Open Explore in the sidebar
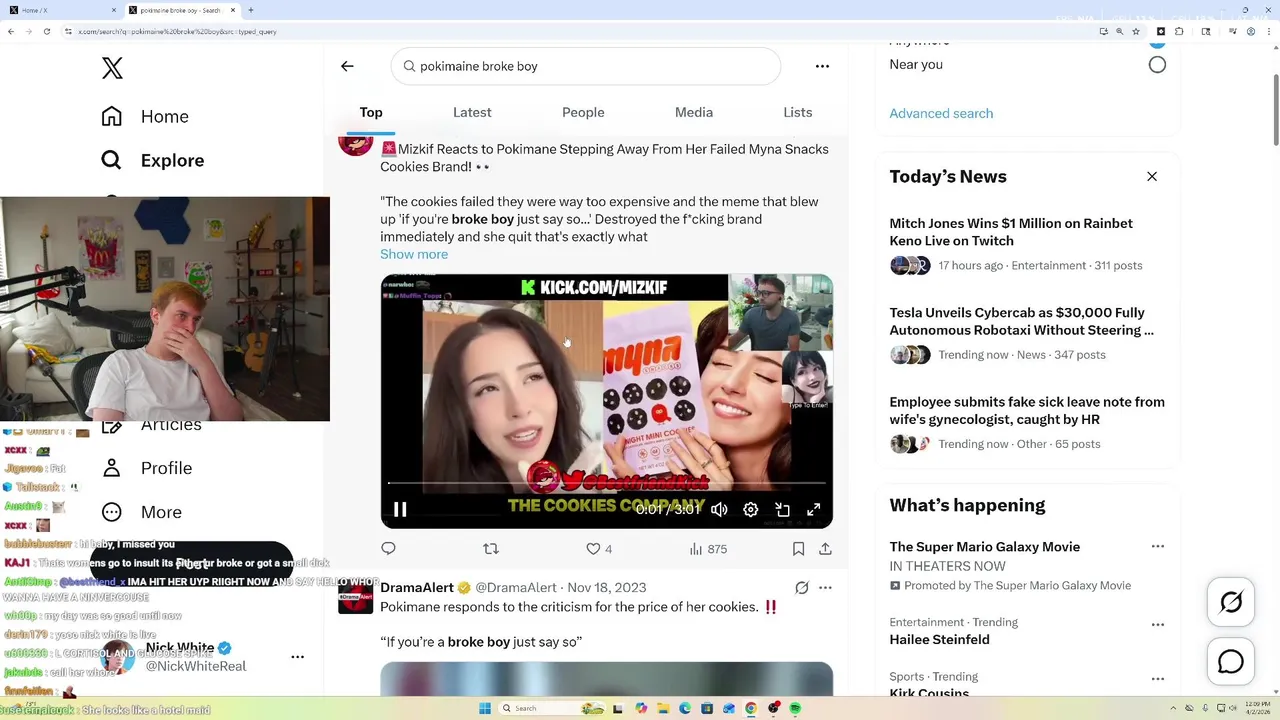Viewport: 1280px width, 720px height. tap(152, 160)
